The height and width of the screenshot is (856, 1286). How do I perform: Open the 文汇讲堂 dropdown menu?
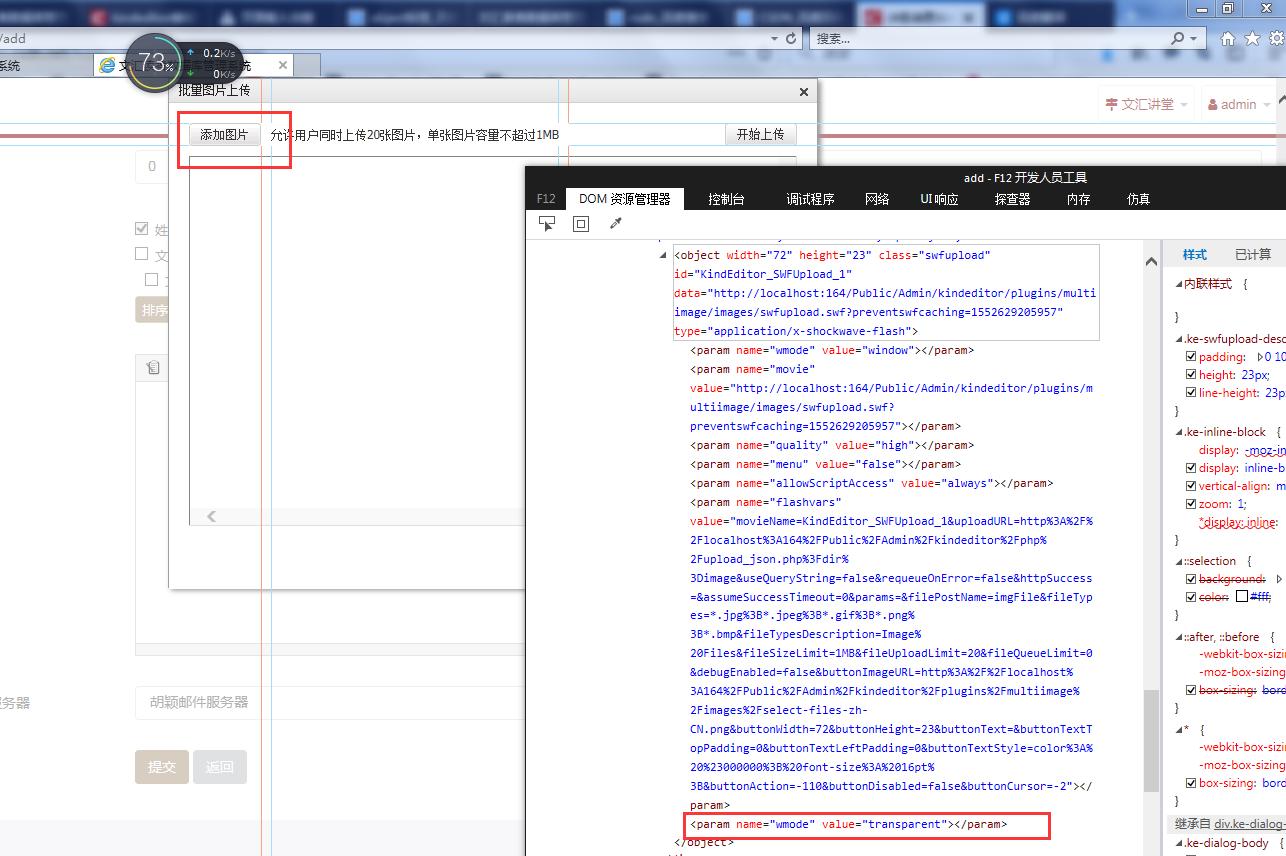click(1146, 104)
